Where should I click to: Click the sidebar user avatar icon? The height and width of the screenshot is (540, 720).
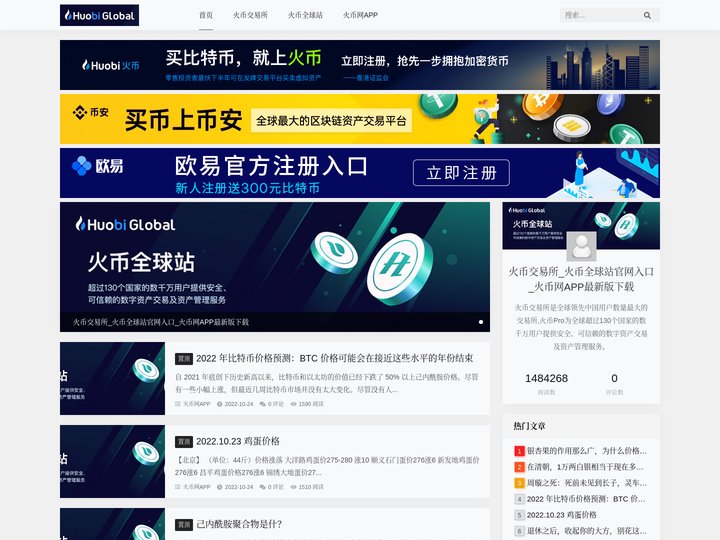[x=581, y=246]
